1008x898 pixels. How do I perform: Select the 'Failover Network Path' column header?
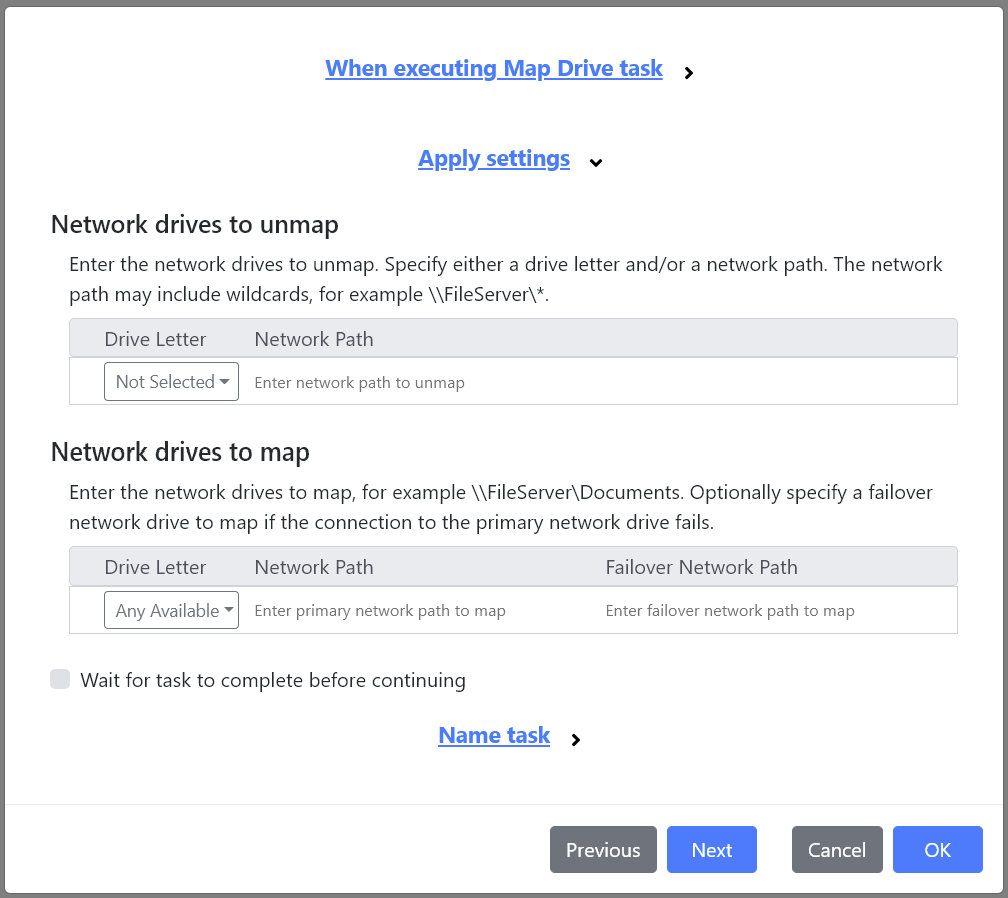(701, 567)
